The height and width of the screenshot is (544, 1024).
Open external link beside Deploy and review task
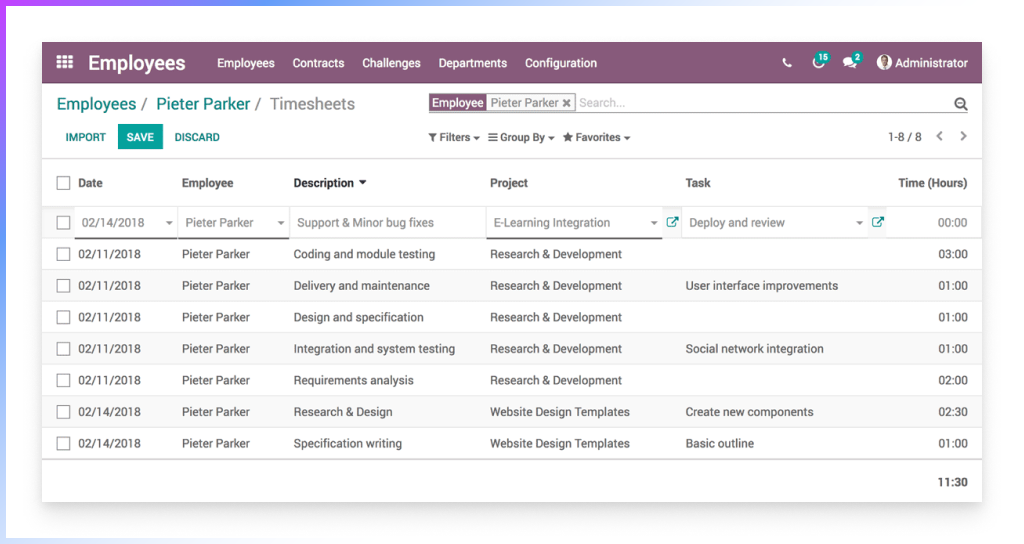[x=877, y=223]
